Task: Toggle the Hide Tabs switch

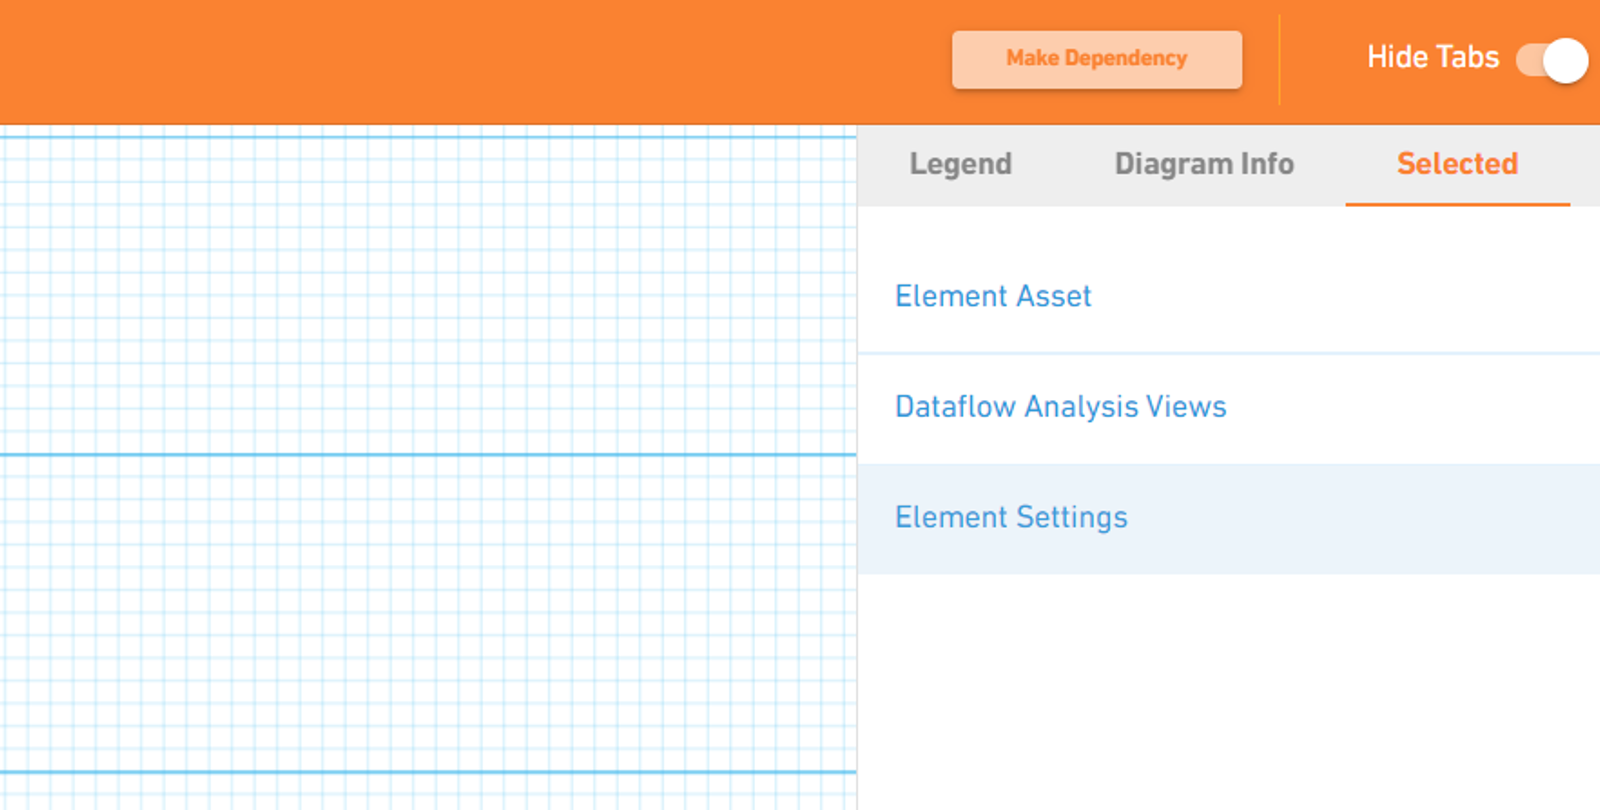Action: tap(1551, 60)
